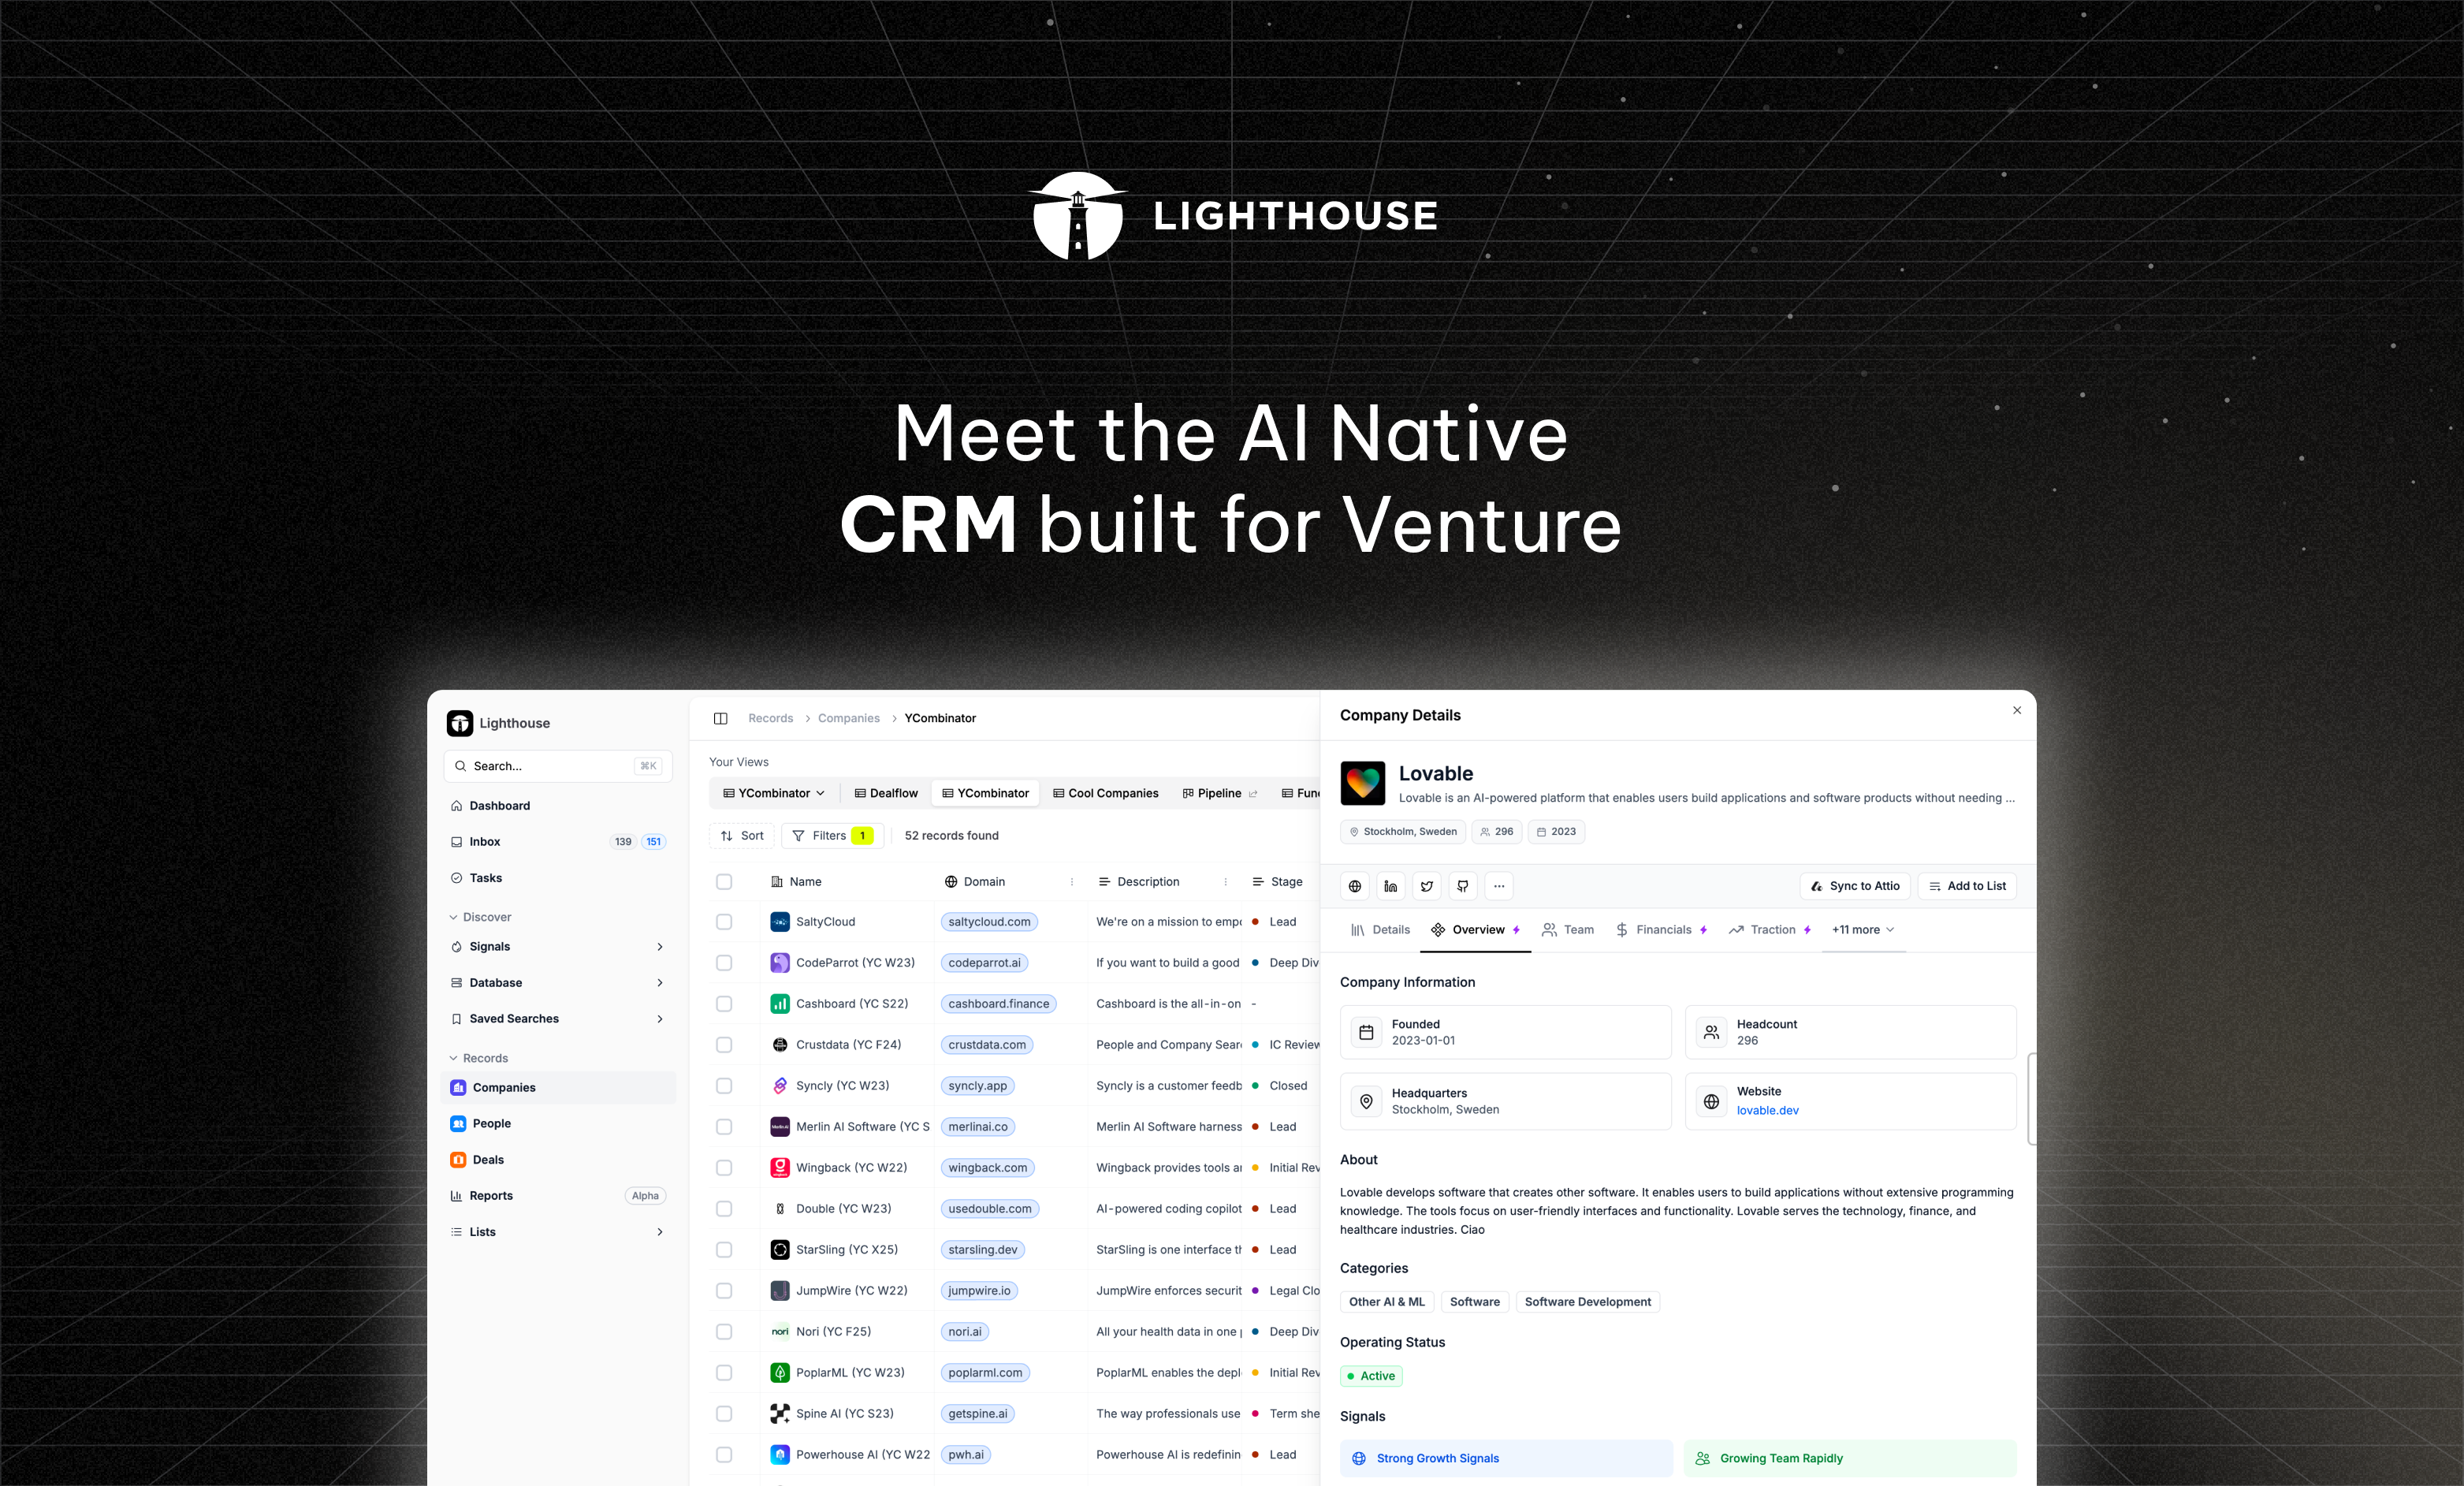
Task: Expand the +11 more tabs dropdown
Action: [x=1861, y=929]
